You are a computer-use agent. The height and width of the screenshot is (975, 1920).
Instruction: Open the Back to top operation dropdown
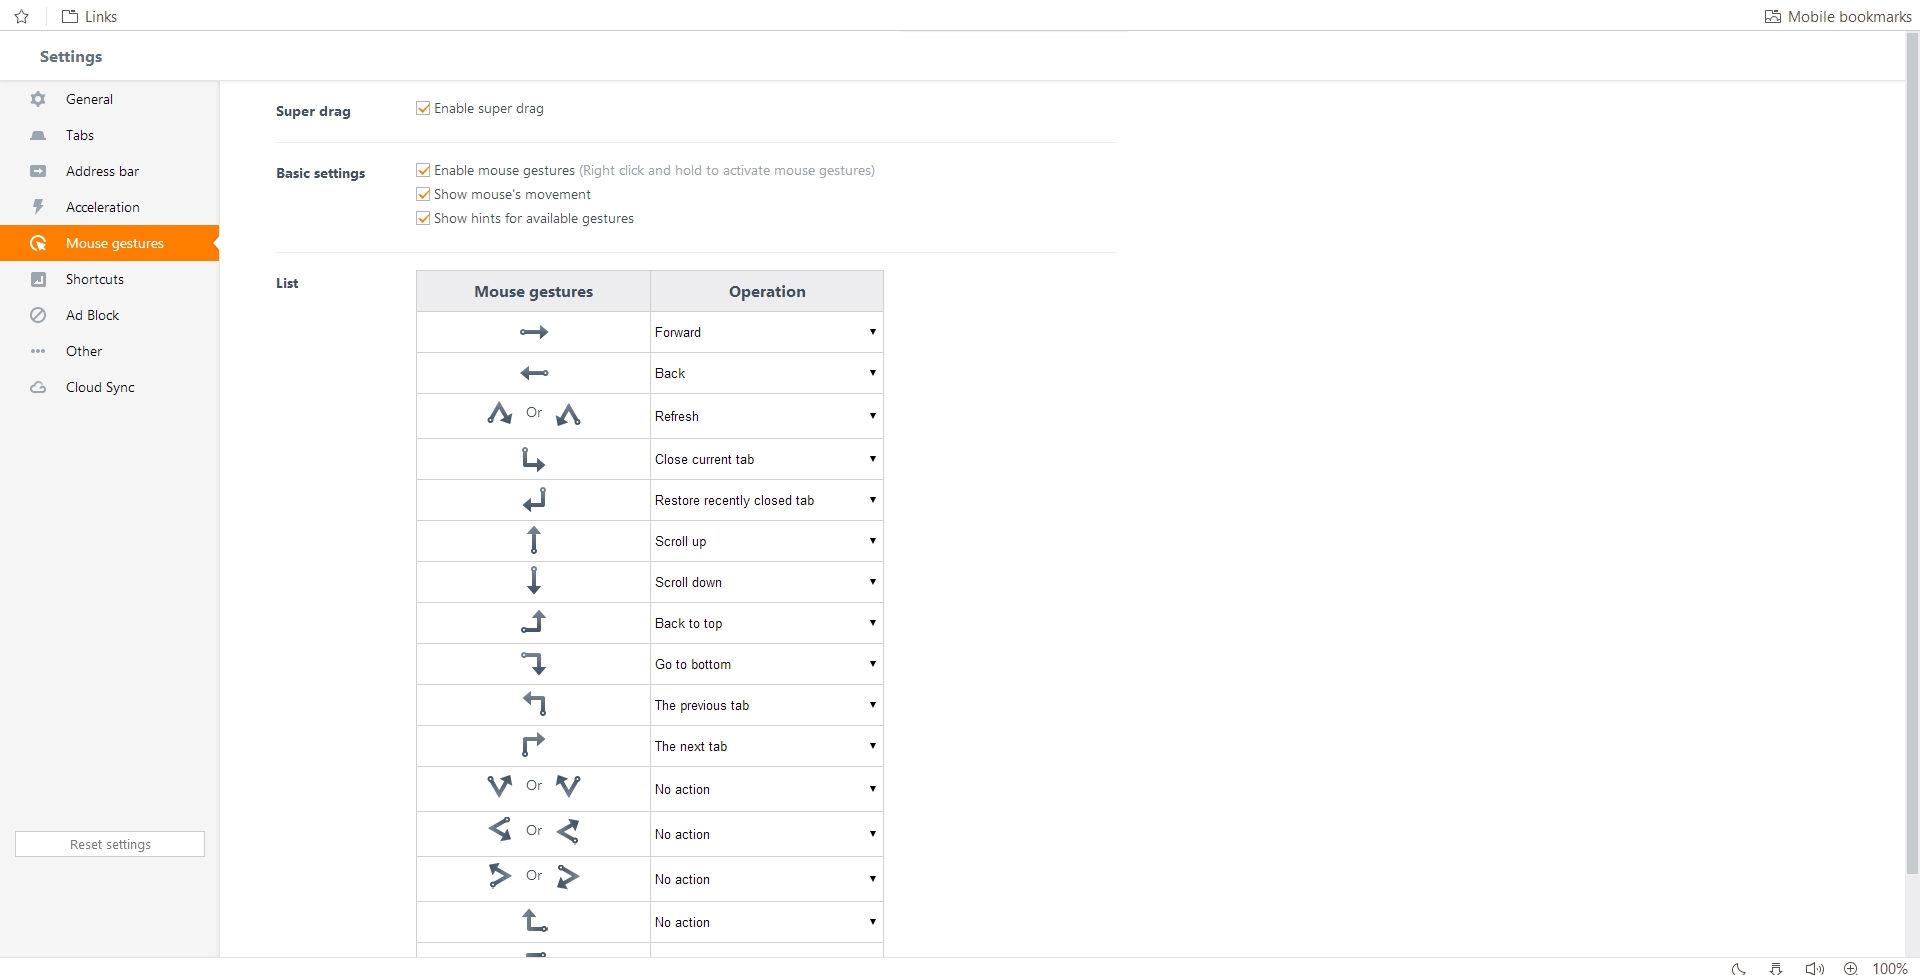pyautogui.click(x=766, y=623)
